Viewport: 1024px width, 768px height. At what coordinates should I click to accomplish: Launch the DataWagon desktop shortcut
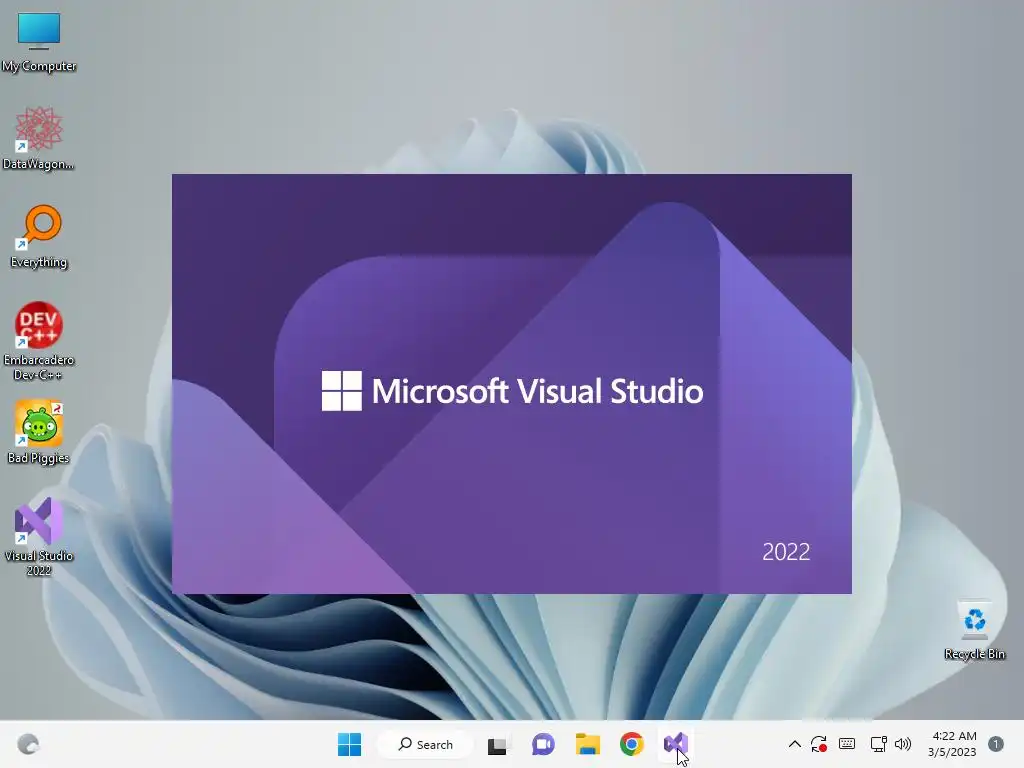point(39,138)
